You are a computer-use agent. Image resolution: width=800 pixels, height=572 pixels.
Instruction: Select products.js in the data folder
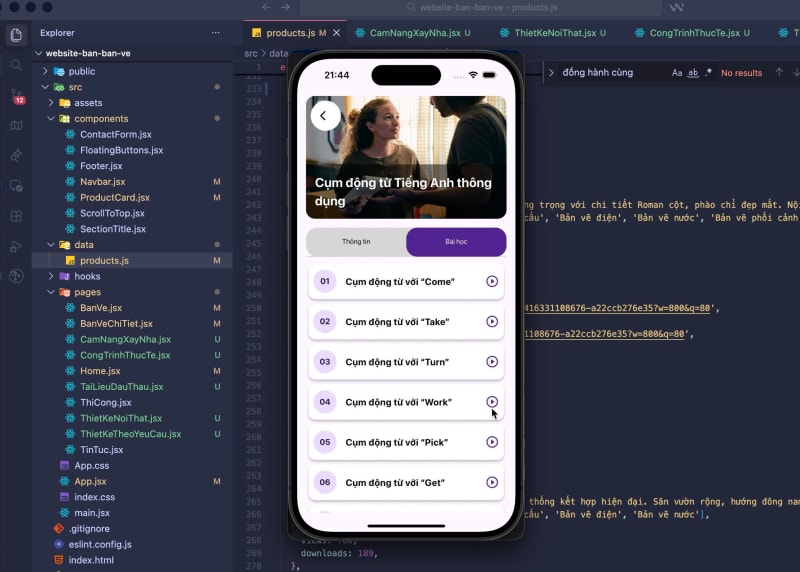tap(104, 260)
